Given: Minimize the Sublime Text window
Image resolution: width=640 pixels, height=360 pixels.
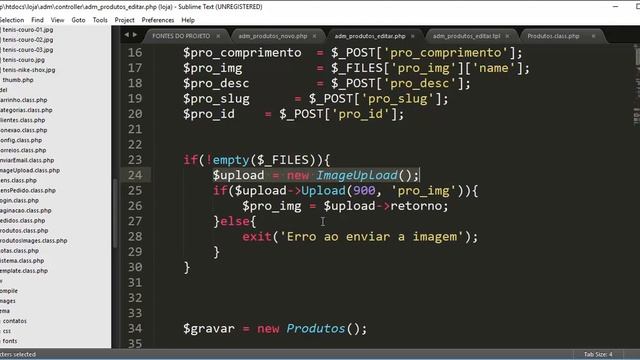Looking at the screenshot, I should click(x=616, y=7).
